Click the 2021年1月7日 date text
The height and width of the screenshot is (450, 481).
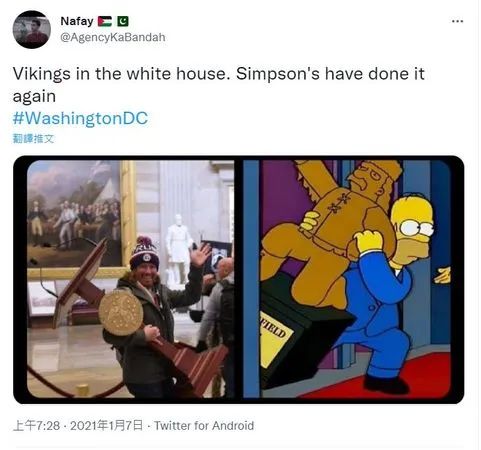tap(106, 426)
